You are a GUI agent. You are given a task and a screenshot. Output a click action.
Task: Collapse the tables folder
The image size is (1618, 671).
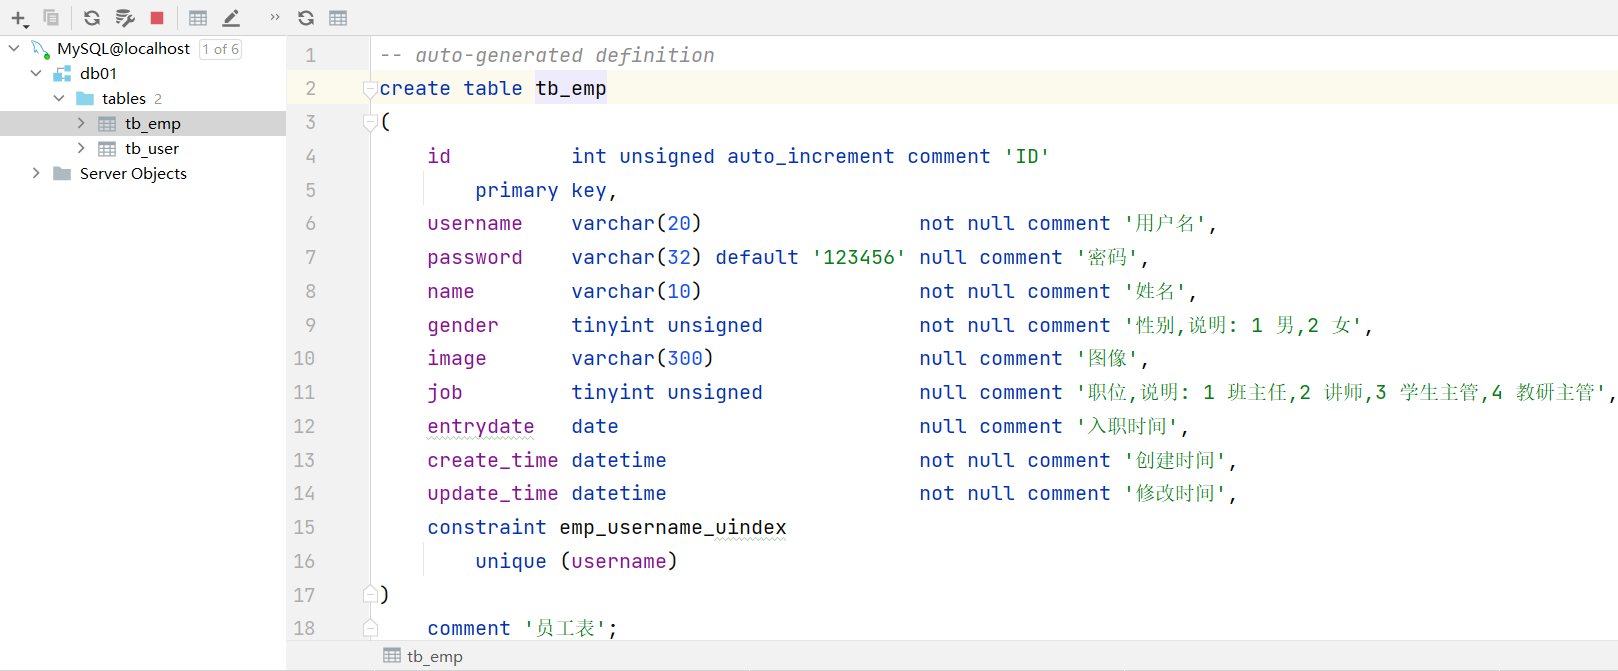59,98
